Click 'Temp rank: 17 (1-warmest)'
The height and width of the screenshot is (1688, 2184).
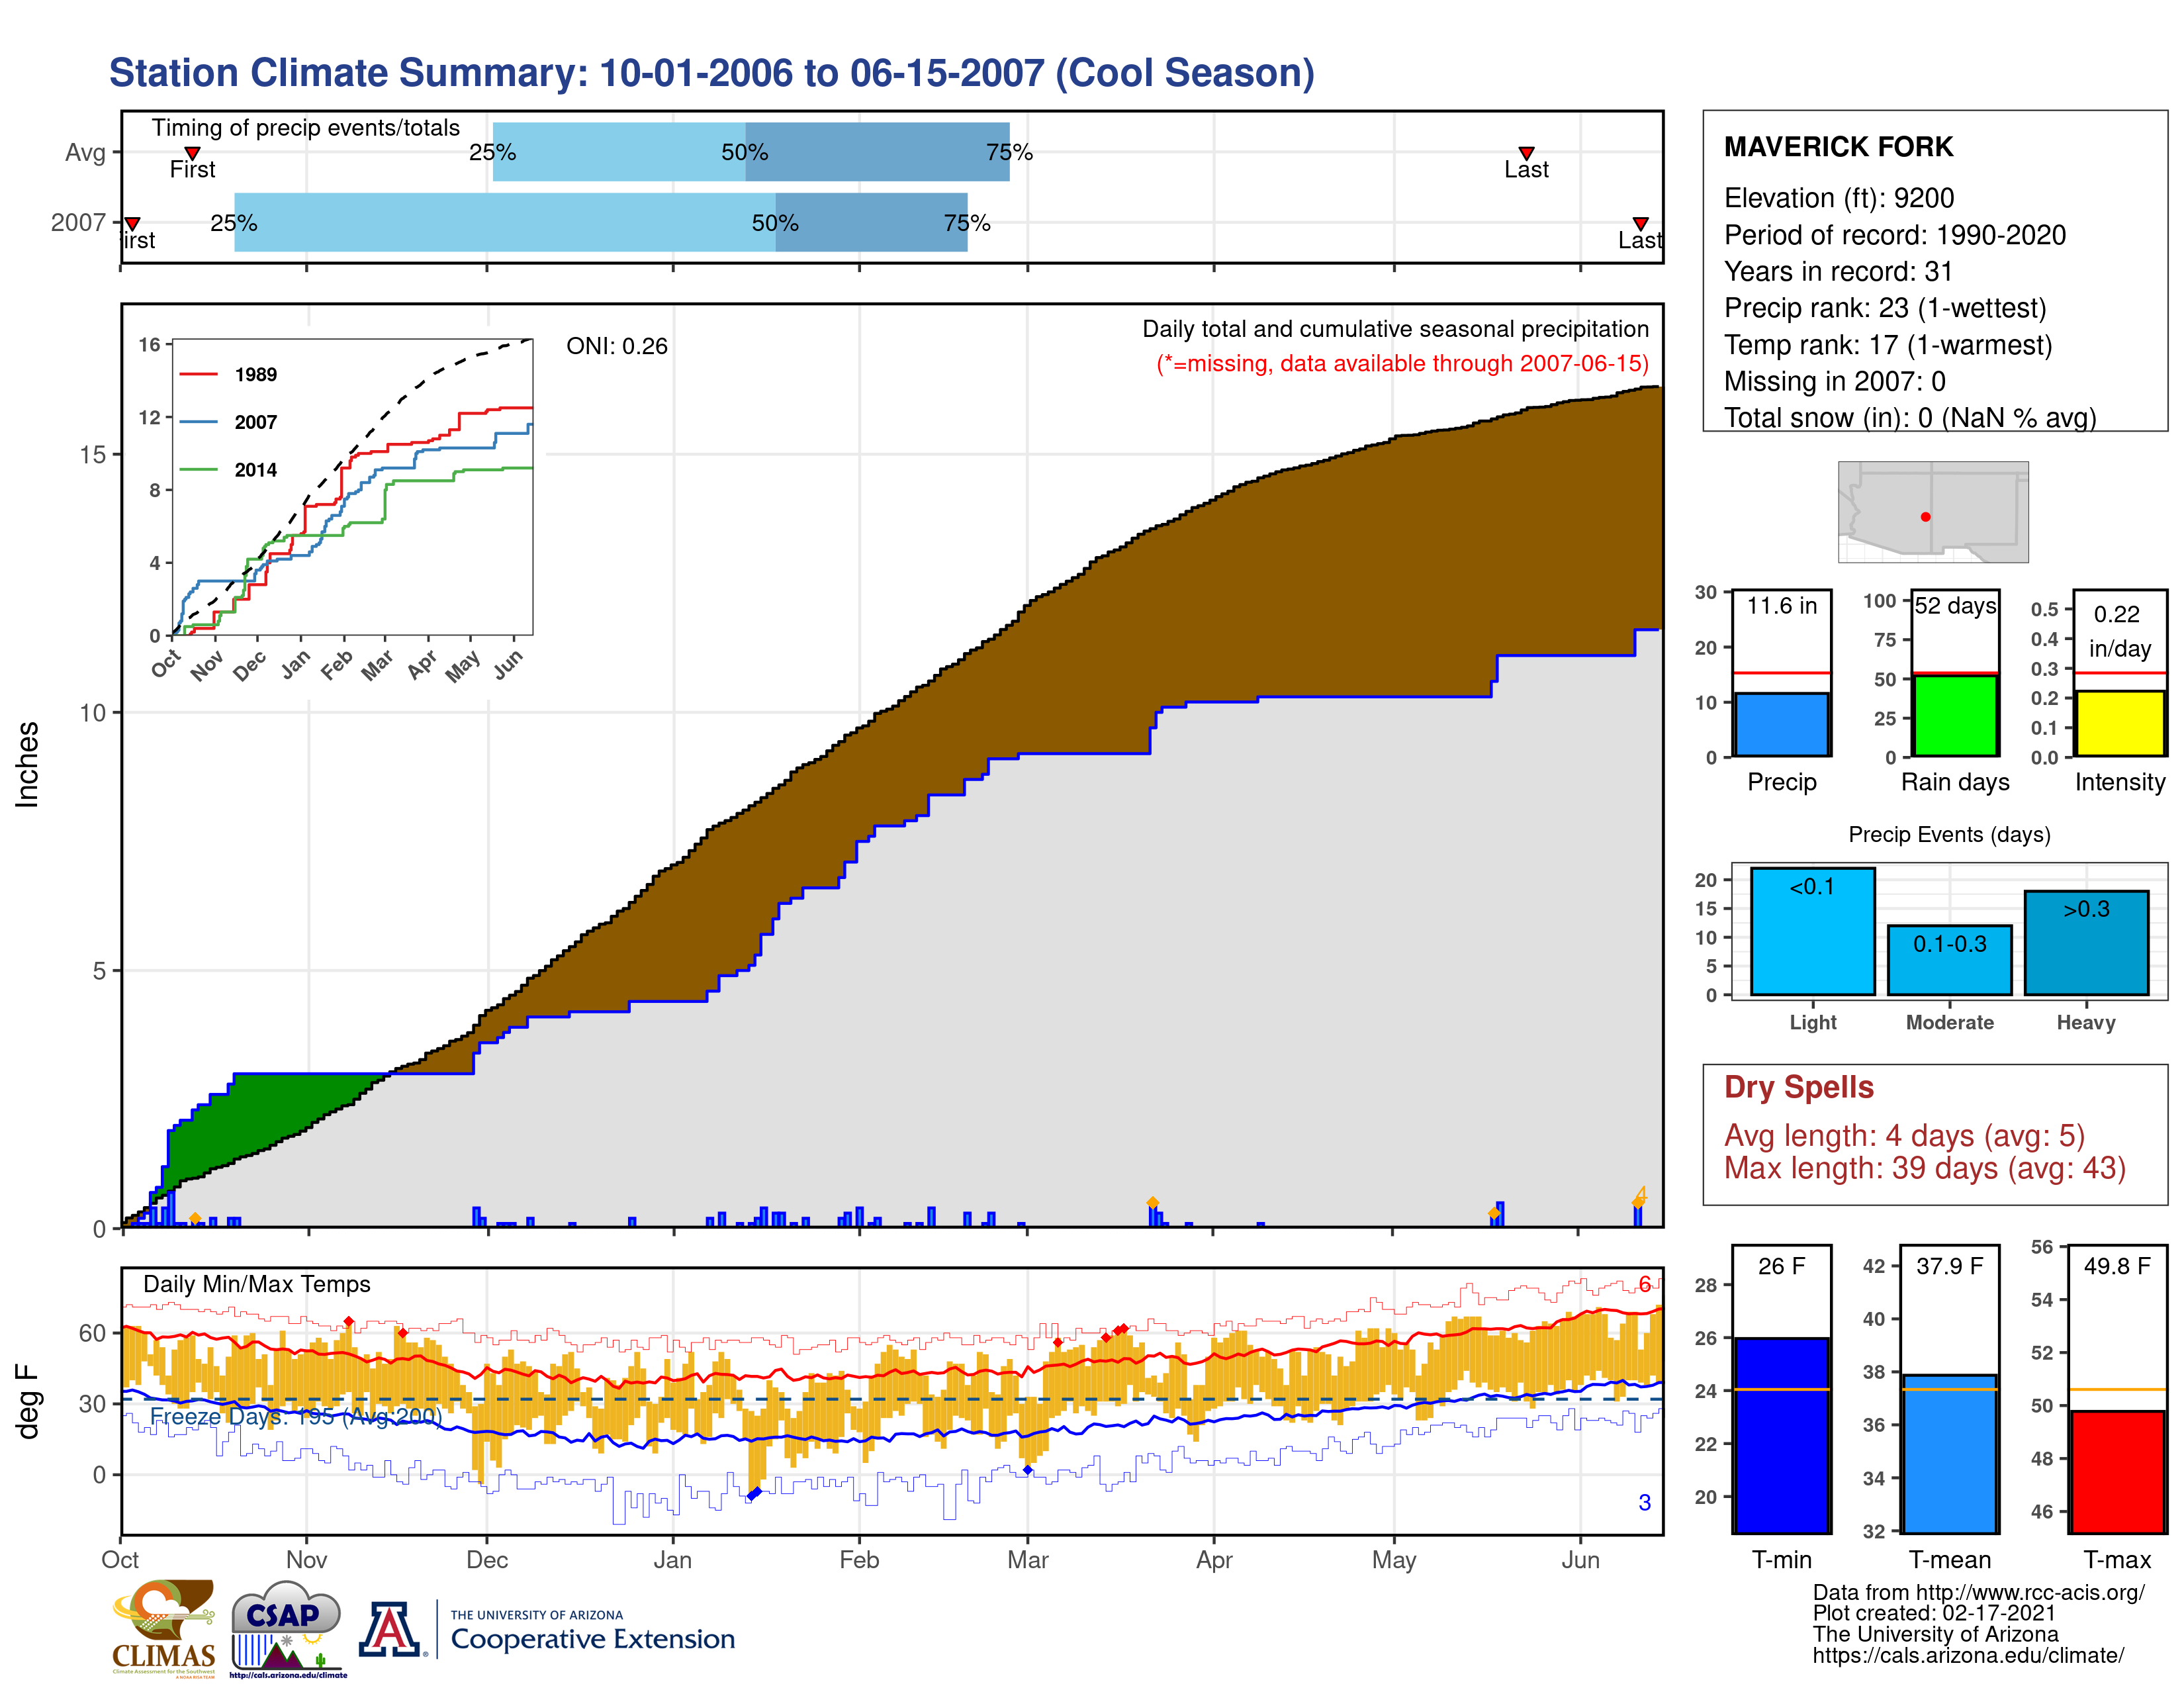[1888, 345]
